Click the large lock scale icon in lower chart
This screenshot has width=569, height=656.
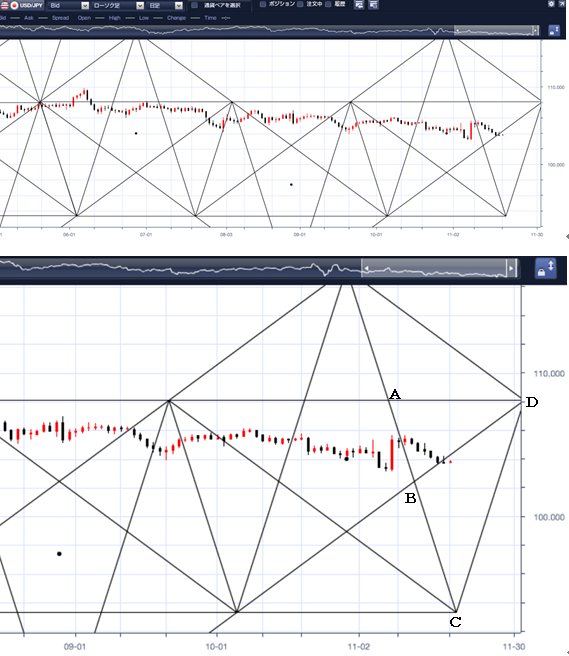tap(546, 268)
